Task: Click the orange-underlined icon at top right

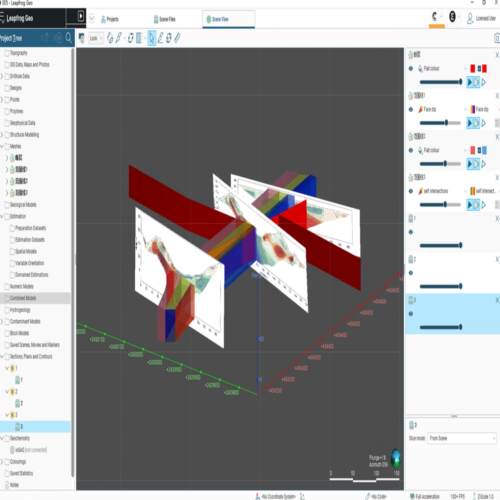Action: coord(435,17)
